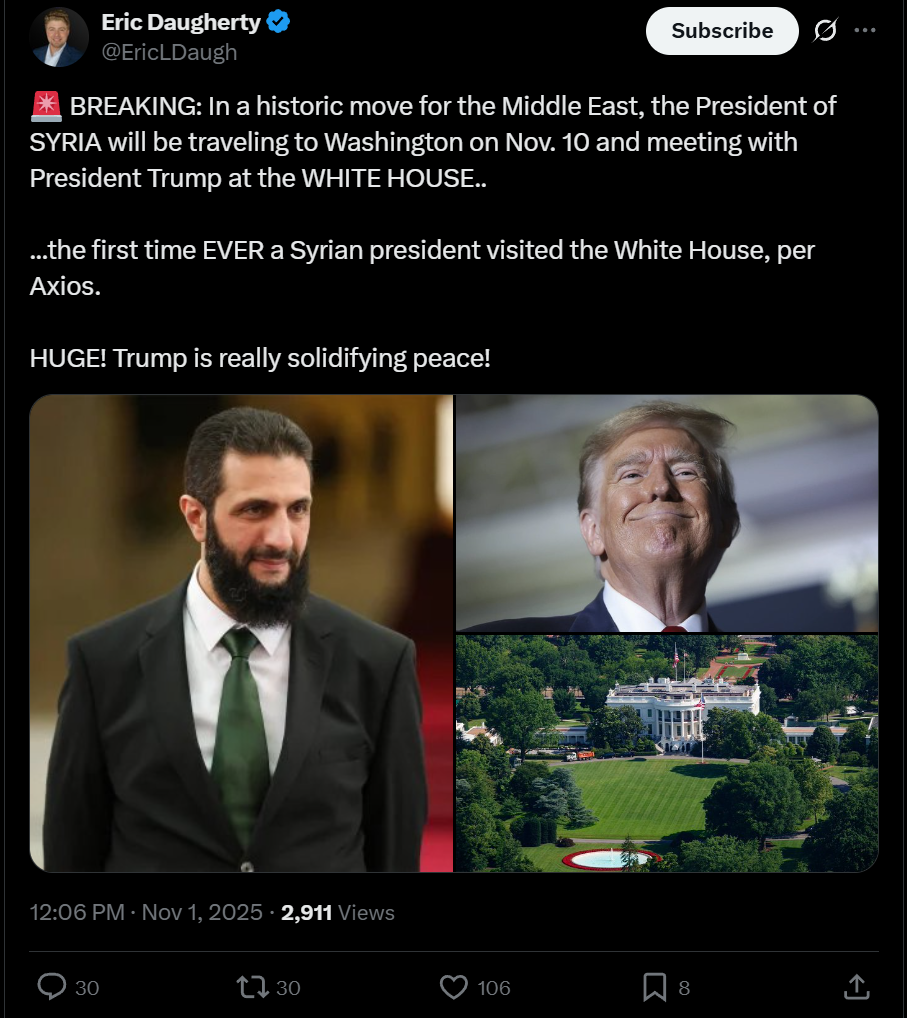The image size is (907, 1018).
Task: Open Eric Daugherty's profile avatar
Action: click(x=58, y=37)
